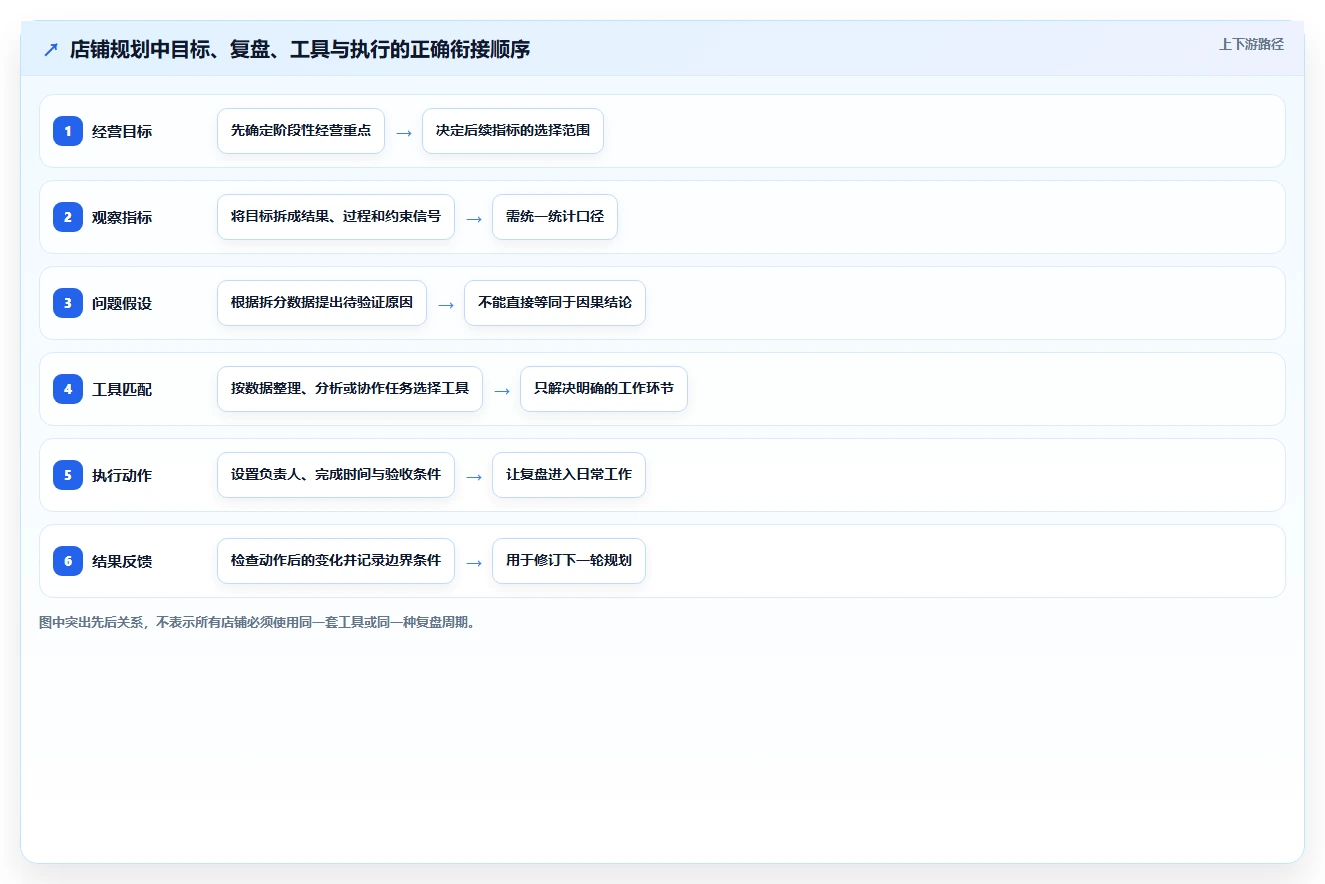
Task: Select the 只解决明确的工作环节 box
Action: tap(604, 389)
